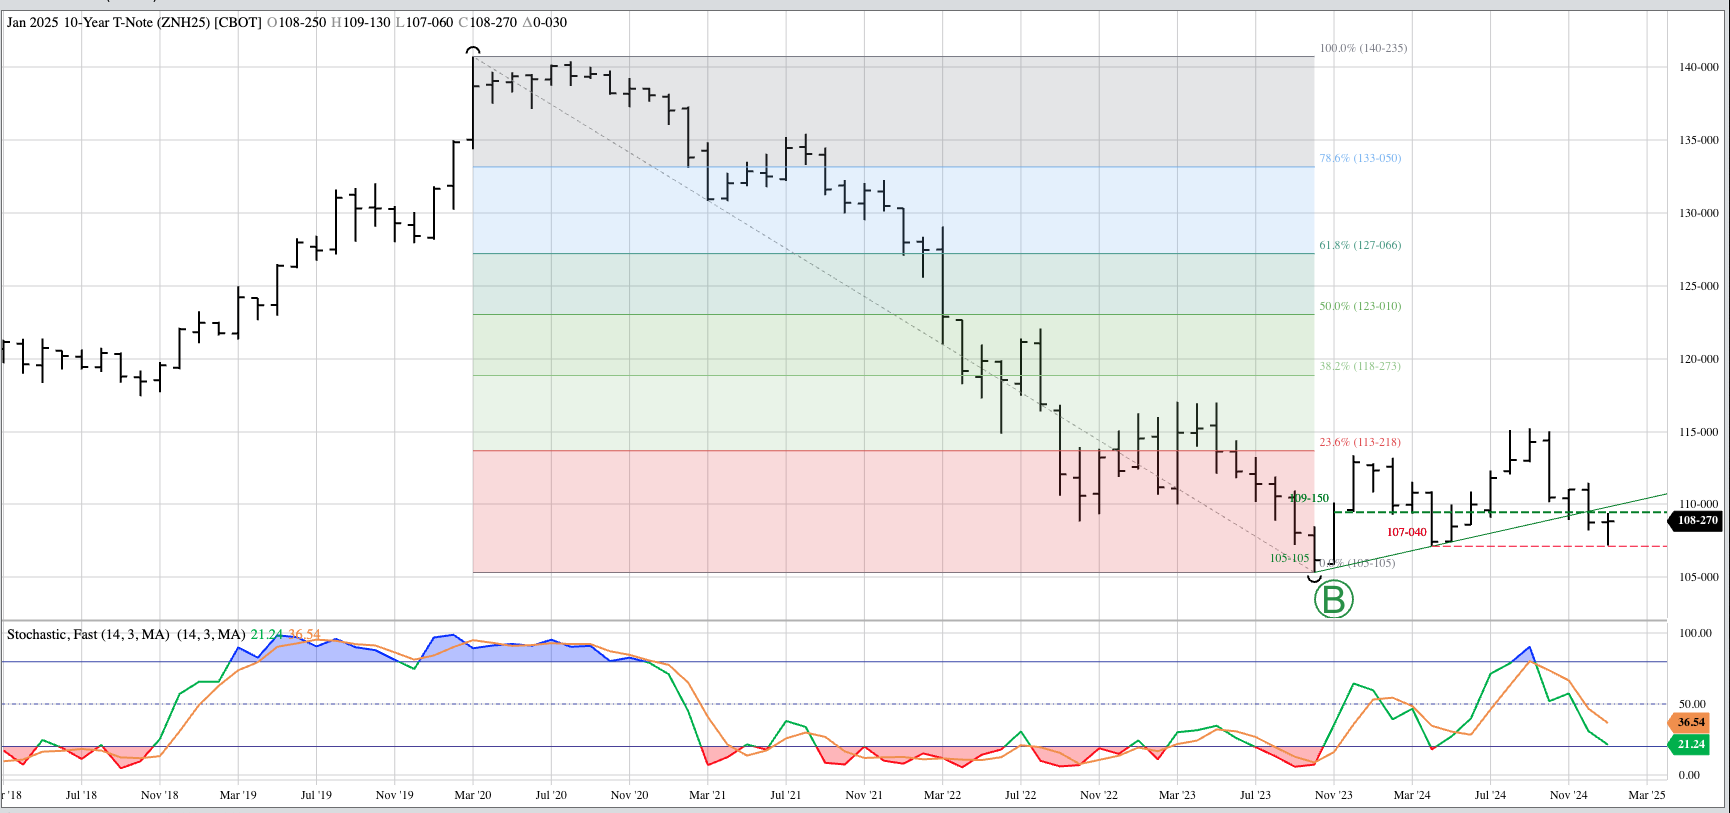This screenshot has height=813, width=1730.
Task: Select the 78.6% (133-050) Fibonacci level label
Action: pyautogui.click(x=1359, y=158)
